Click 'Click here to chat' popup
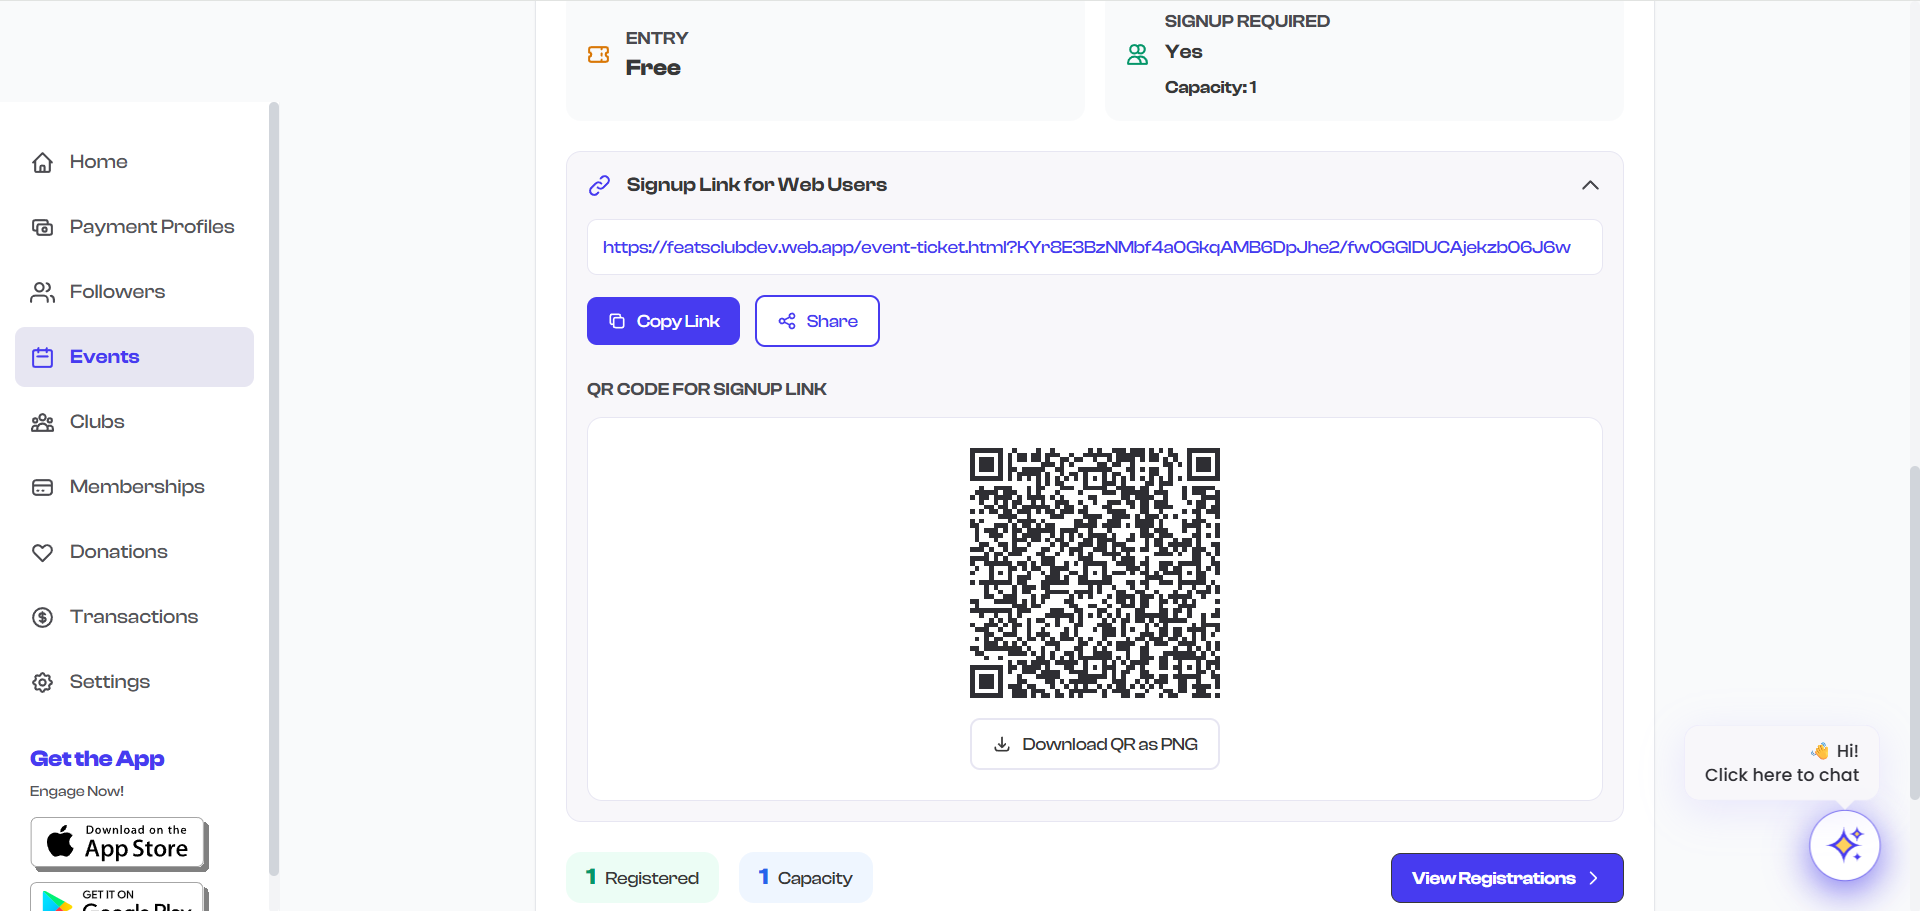The width and height of the screenshot is (1920, 911). [1782, 763]
